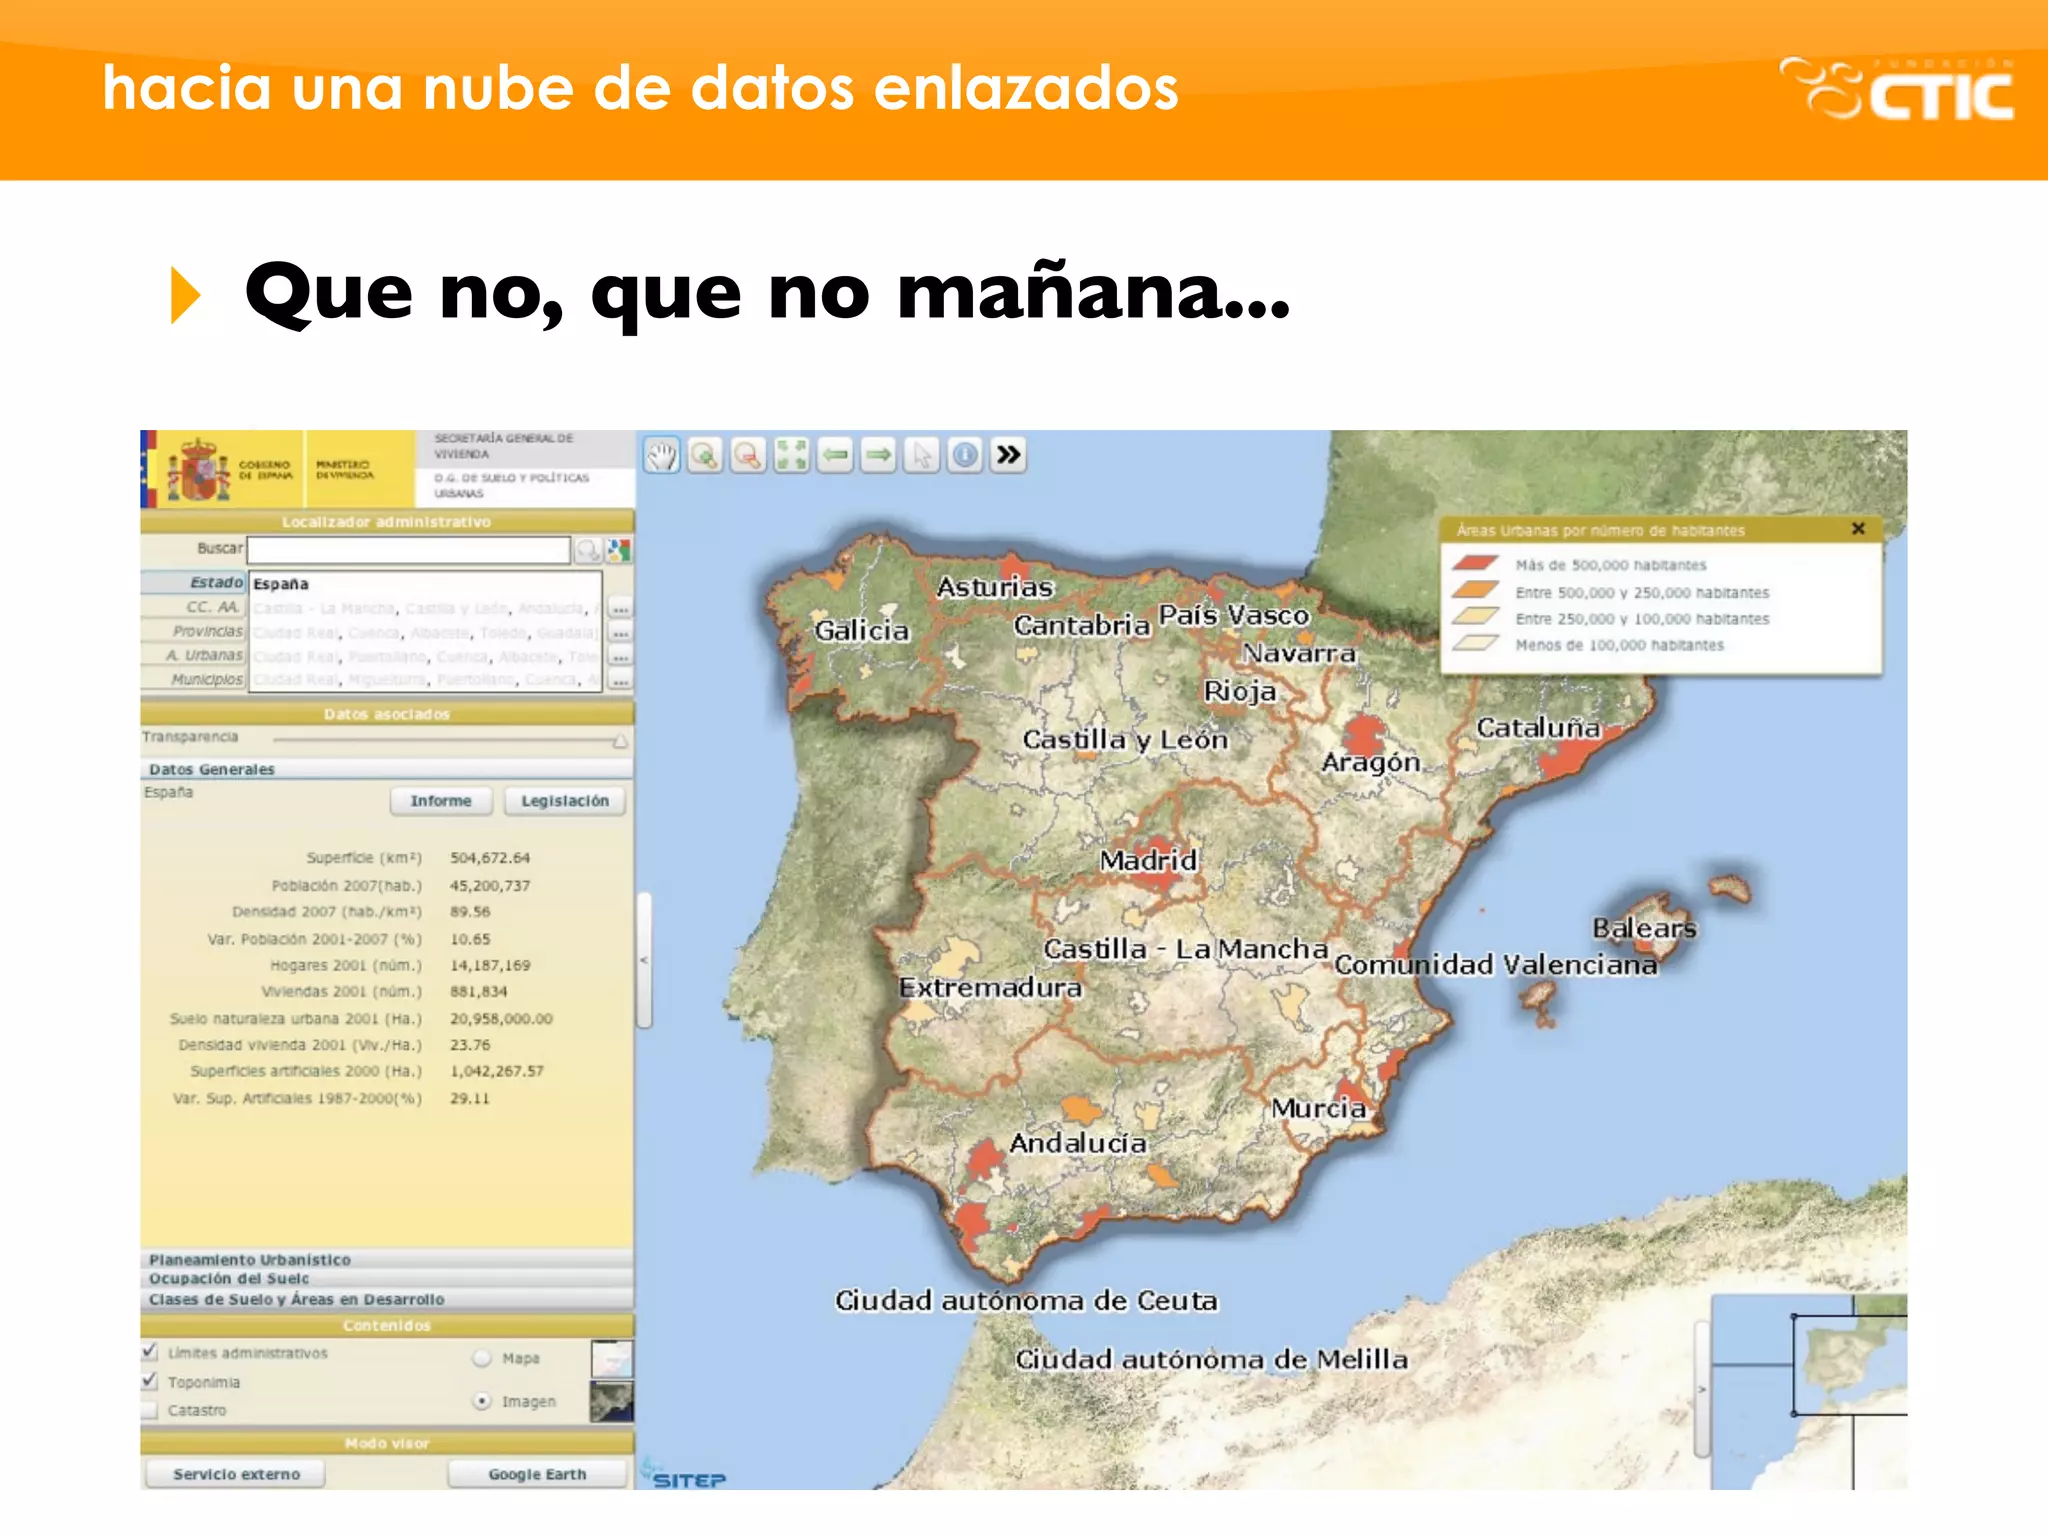
Task: Click the overview minimap of Spain
Action: 1809,1392
